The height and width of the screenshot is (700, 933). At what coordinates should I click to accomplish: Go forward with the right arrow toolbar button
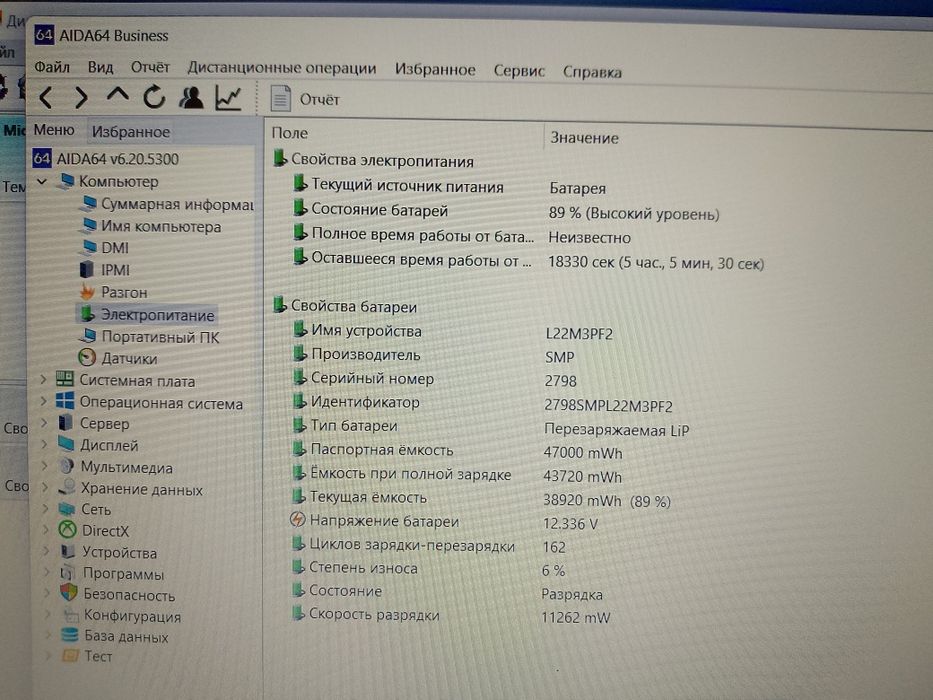point(81,97)
